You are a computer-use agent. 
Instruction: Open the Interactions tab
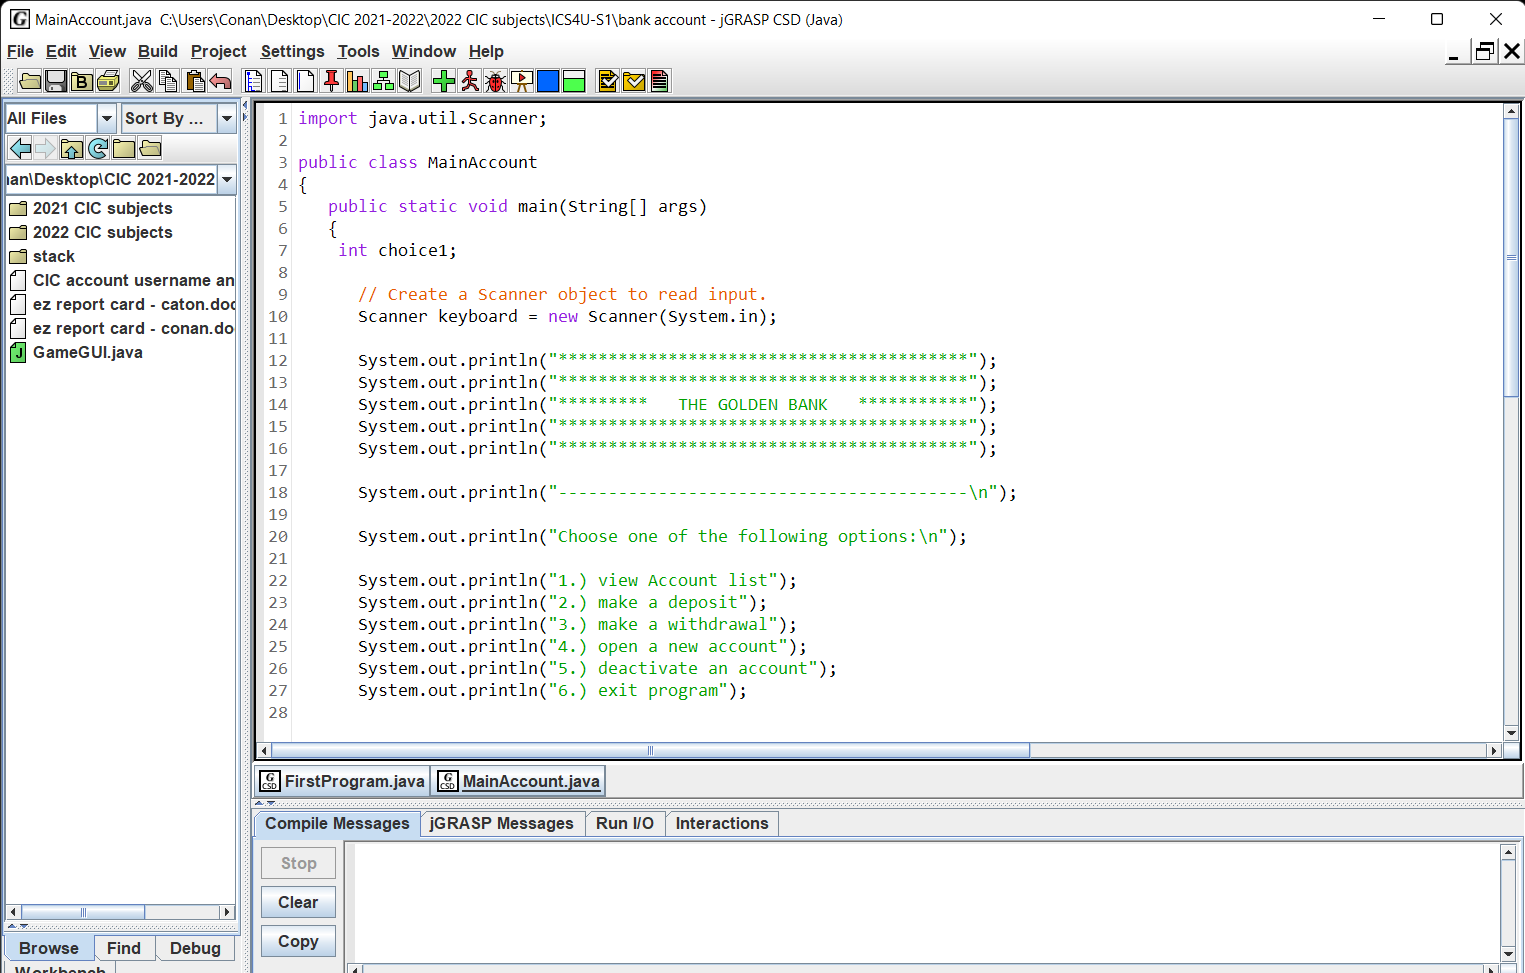[x=722, y=823]
